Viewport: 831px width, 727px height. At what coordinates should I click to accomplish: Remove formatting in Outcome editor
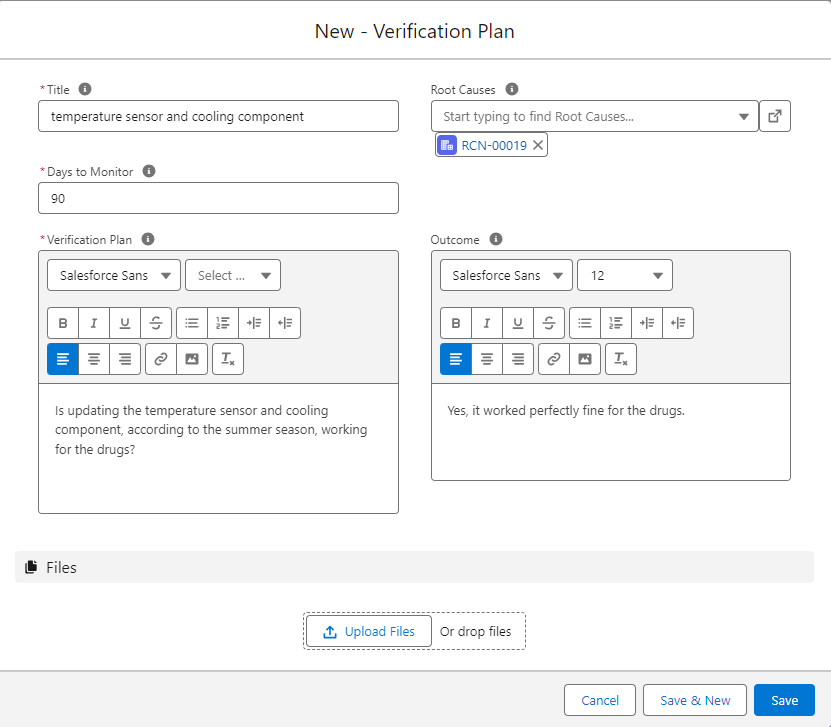(621, 359)
